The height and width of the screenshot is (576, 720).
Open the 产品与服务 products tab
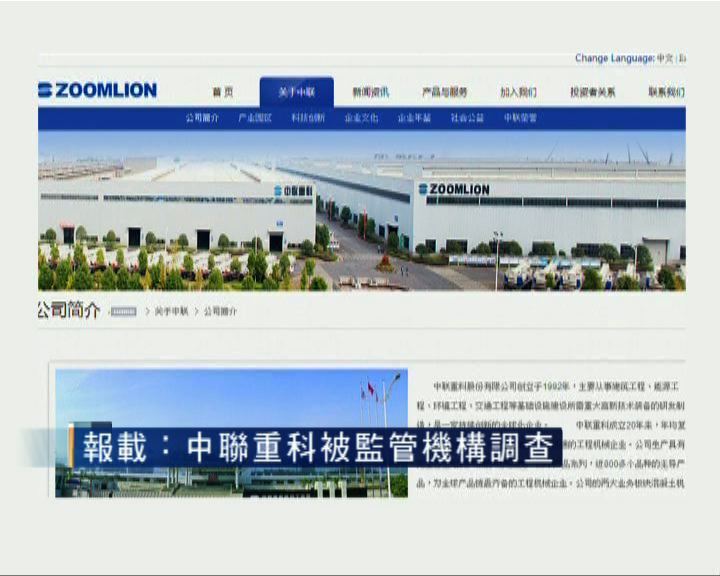pos(444,92)
